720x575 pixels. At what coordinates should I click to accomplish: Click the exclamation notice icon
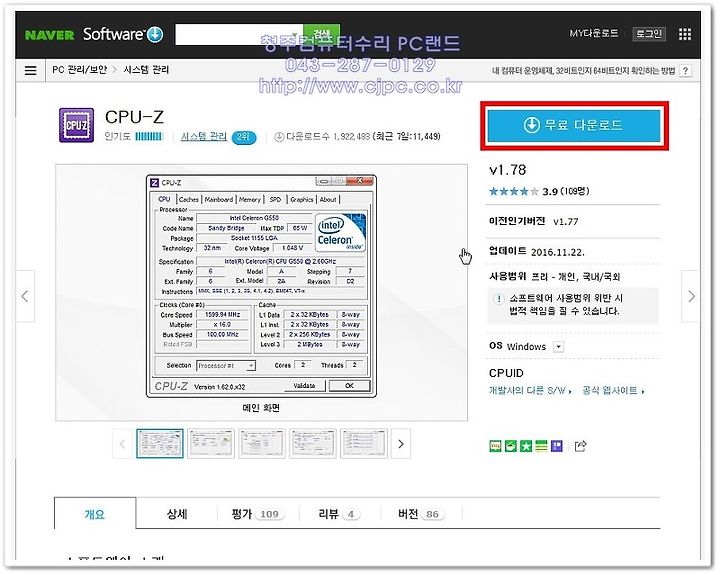(499, 299)
